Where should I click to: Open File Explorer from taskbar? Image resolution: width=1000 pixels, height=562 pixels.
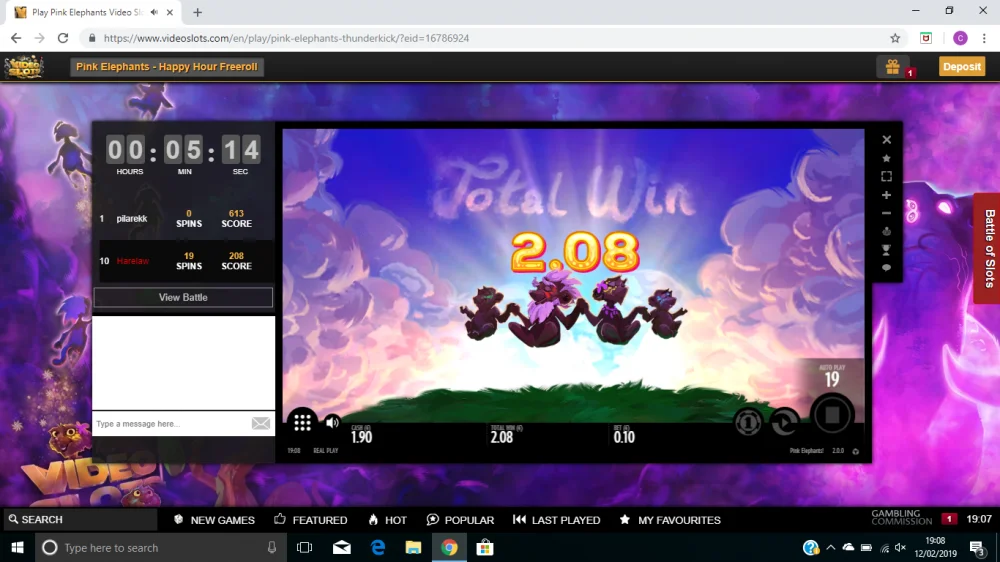413,547
